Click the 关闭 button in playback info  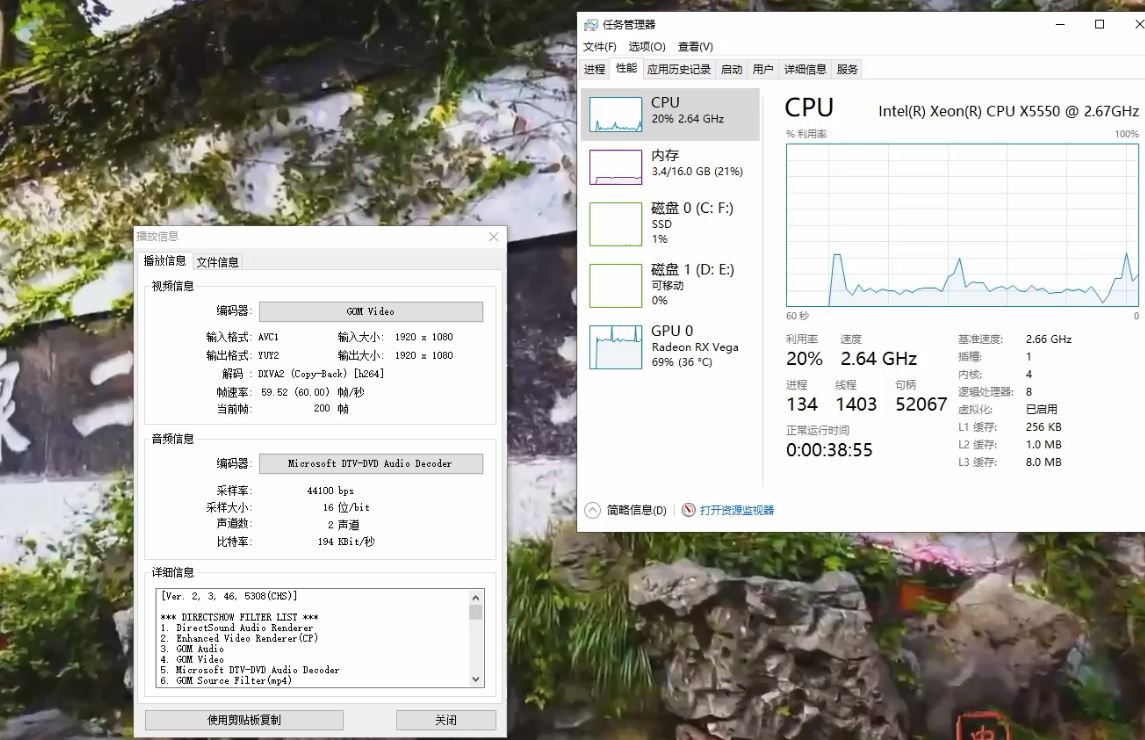click(x=445, y=719)
